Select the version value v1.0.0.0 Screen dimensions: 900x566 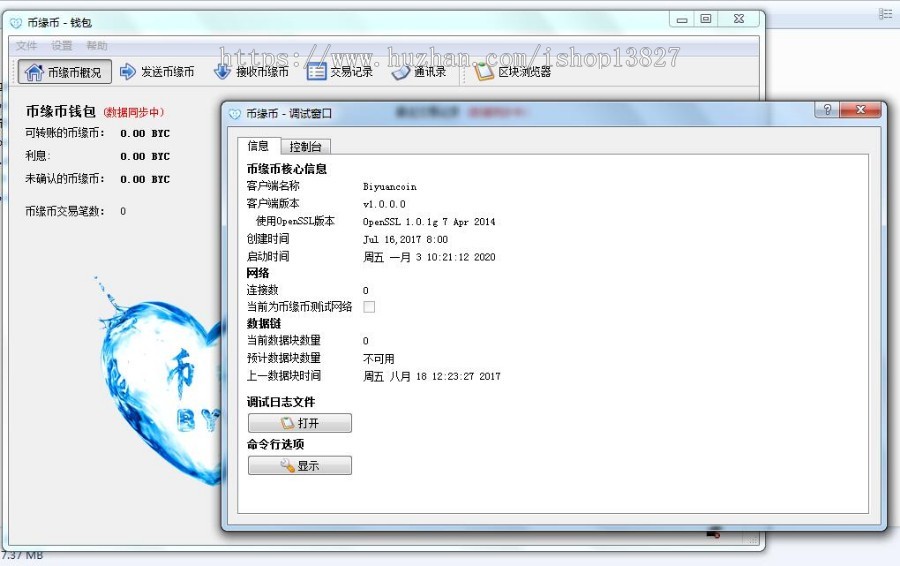point(384,204)
